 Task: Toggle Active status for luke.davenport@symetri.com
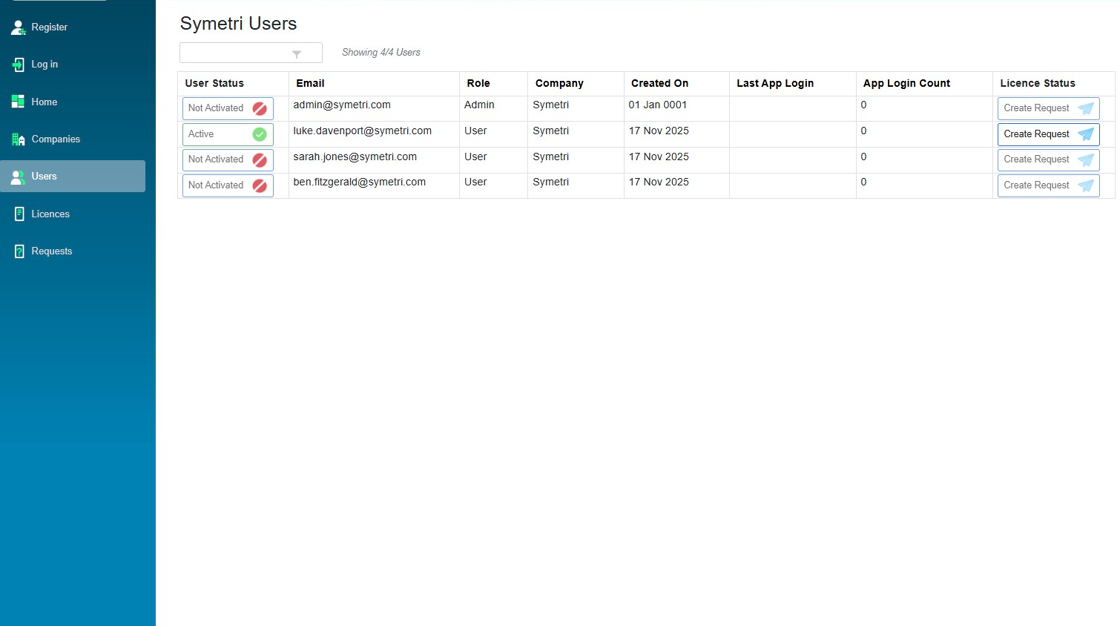[x=227, y=134]
